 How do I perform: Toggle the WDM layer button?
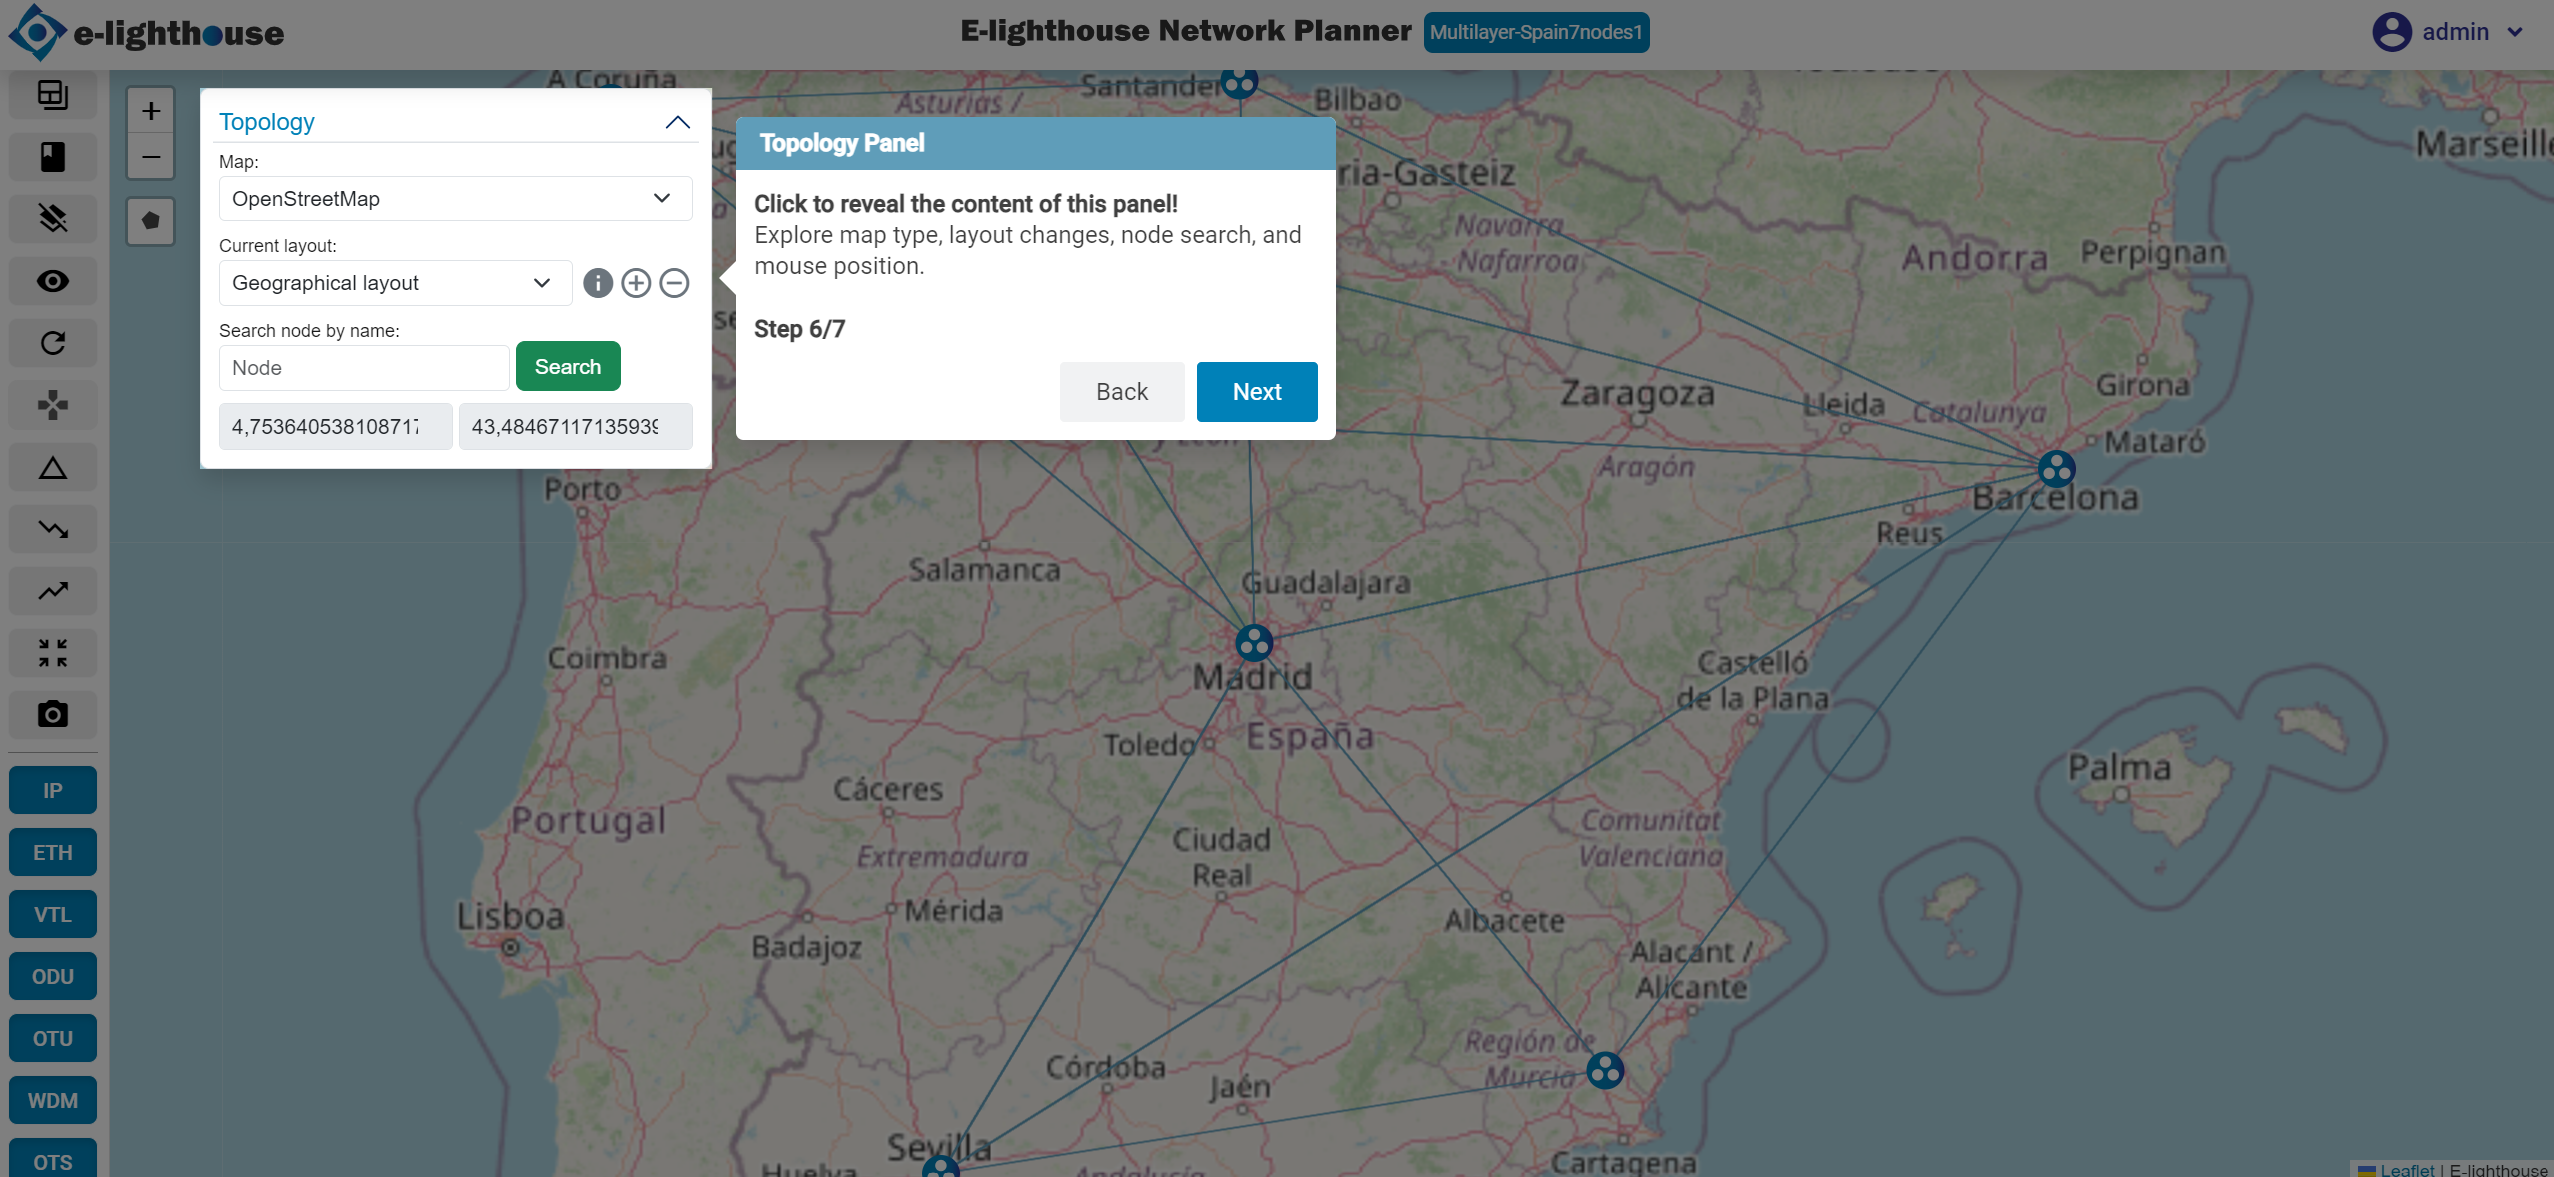tap(52, 1100)
